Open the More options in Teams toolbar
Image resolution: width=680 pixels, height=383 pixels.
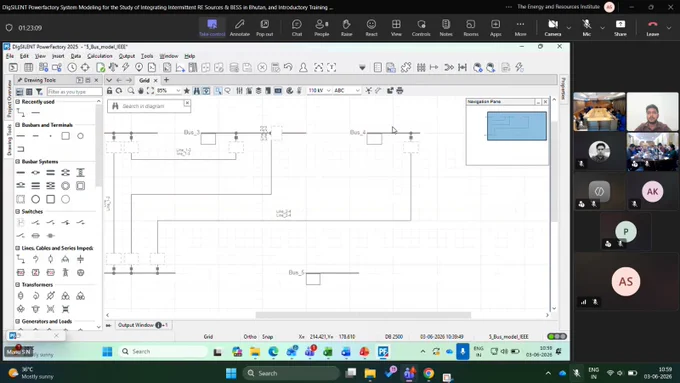[520, 28]
